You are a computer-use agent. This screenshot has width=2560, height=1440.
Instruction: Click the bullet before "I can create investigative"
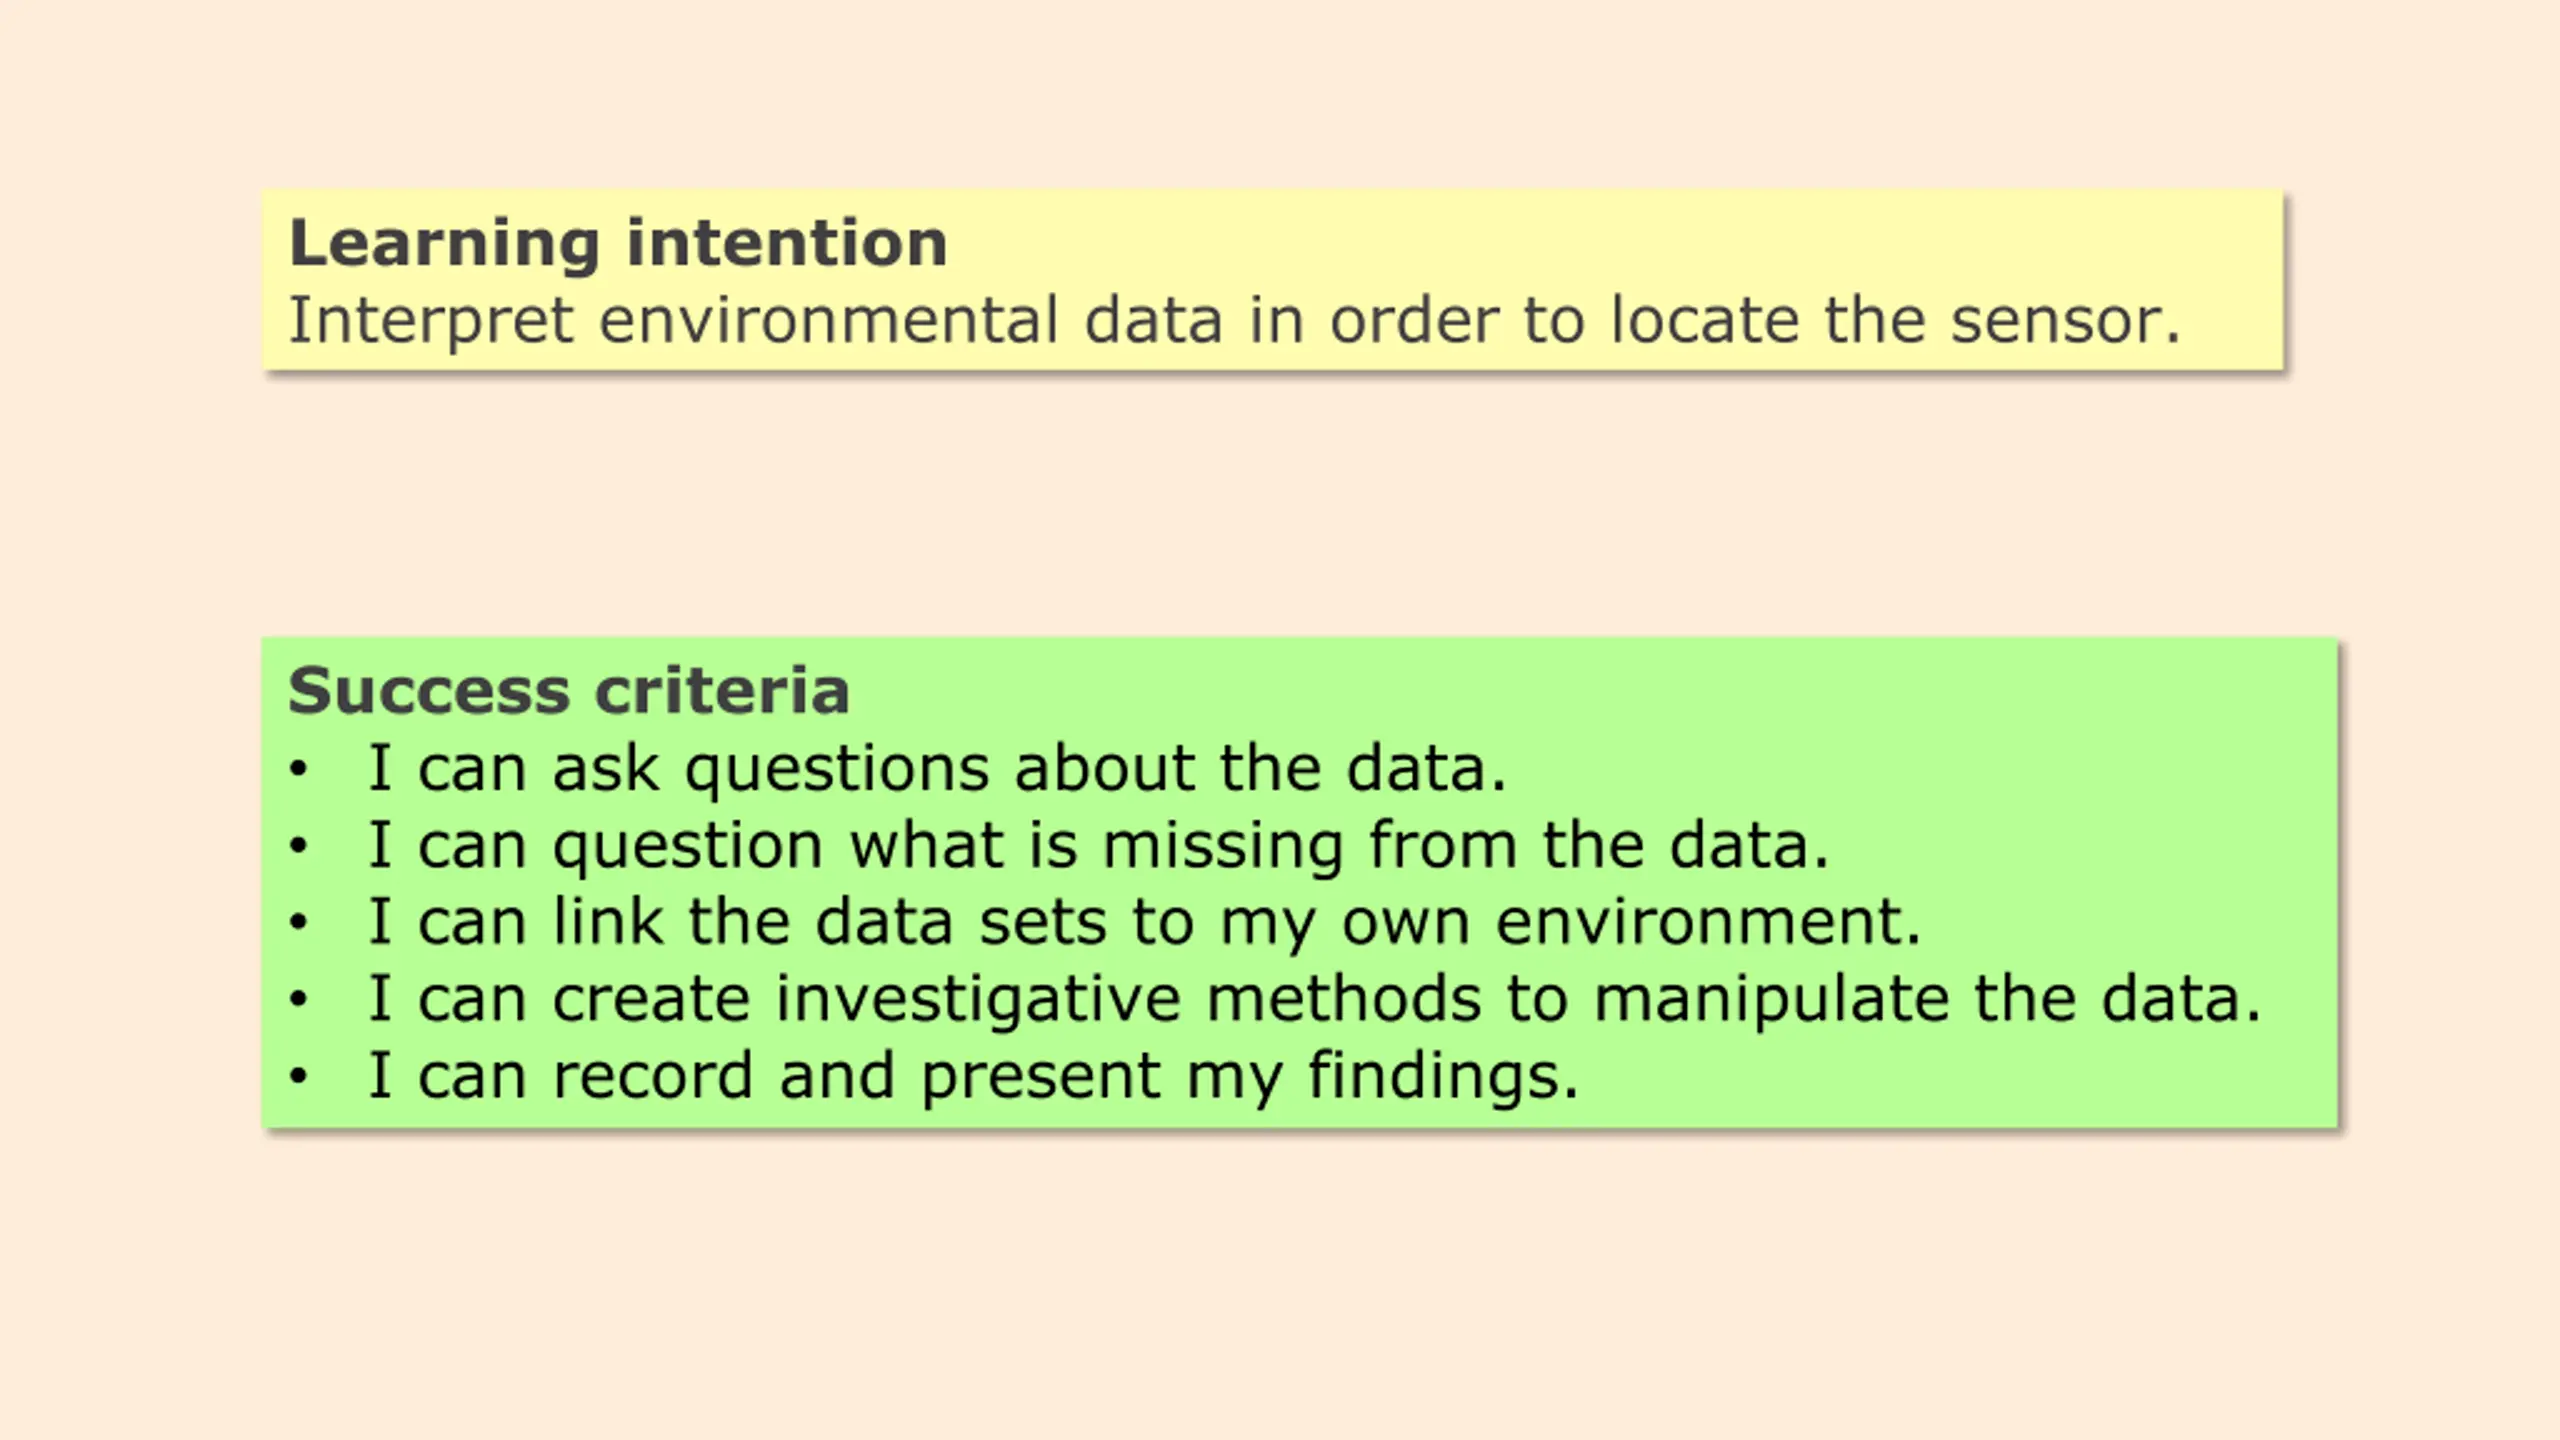[298, 1000]
